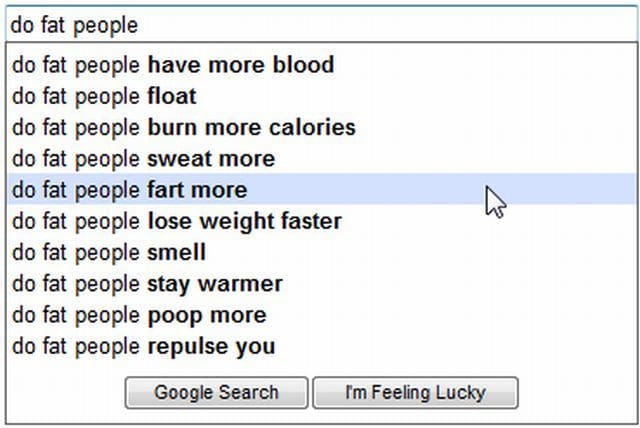Viewport: 640px width, 428px height.
Task: Place cursor after "do fat people" query text
Action: pyautogui.click(x=139, y=25)
